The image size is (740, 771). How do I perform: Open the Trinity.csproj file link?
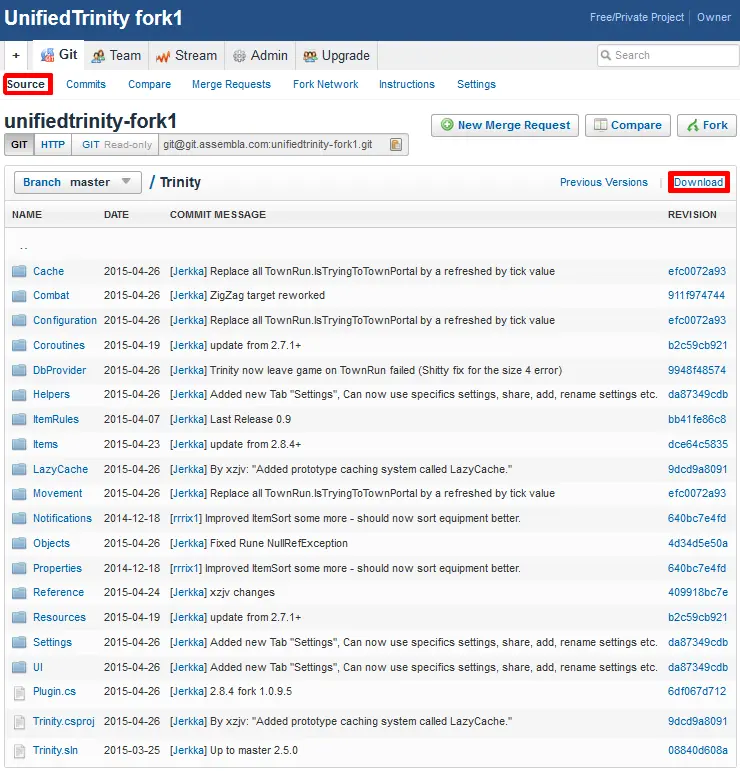pos(63,721)
